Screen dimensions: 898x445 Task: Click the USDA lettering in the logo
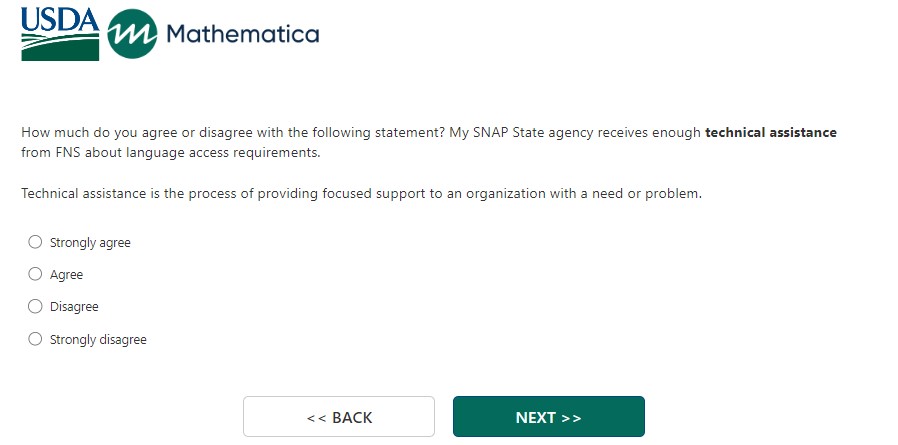(x=59, y=19)
